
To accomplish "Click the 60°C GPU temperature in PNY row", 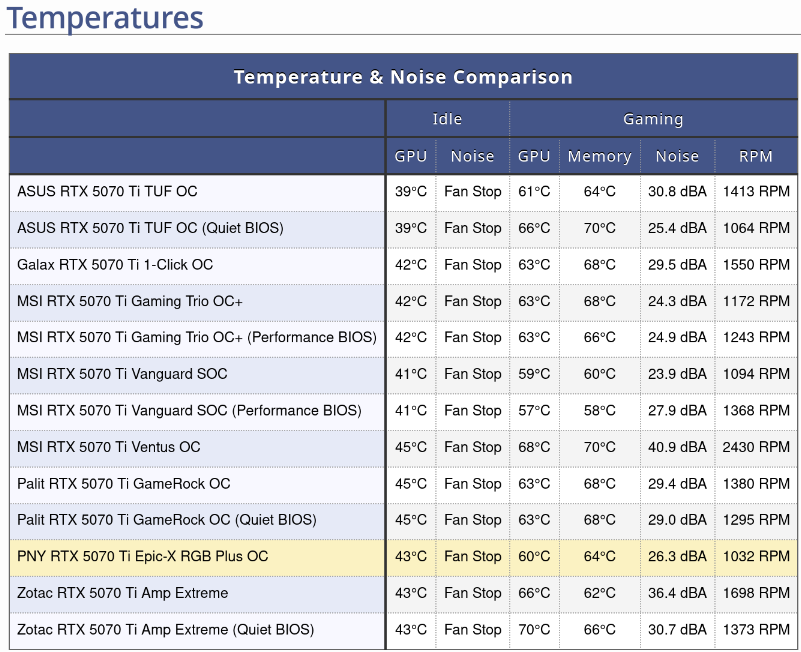I will [x=534, y=556].
